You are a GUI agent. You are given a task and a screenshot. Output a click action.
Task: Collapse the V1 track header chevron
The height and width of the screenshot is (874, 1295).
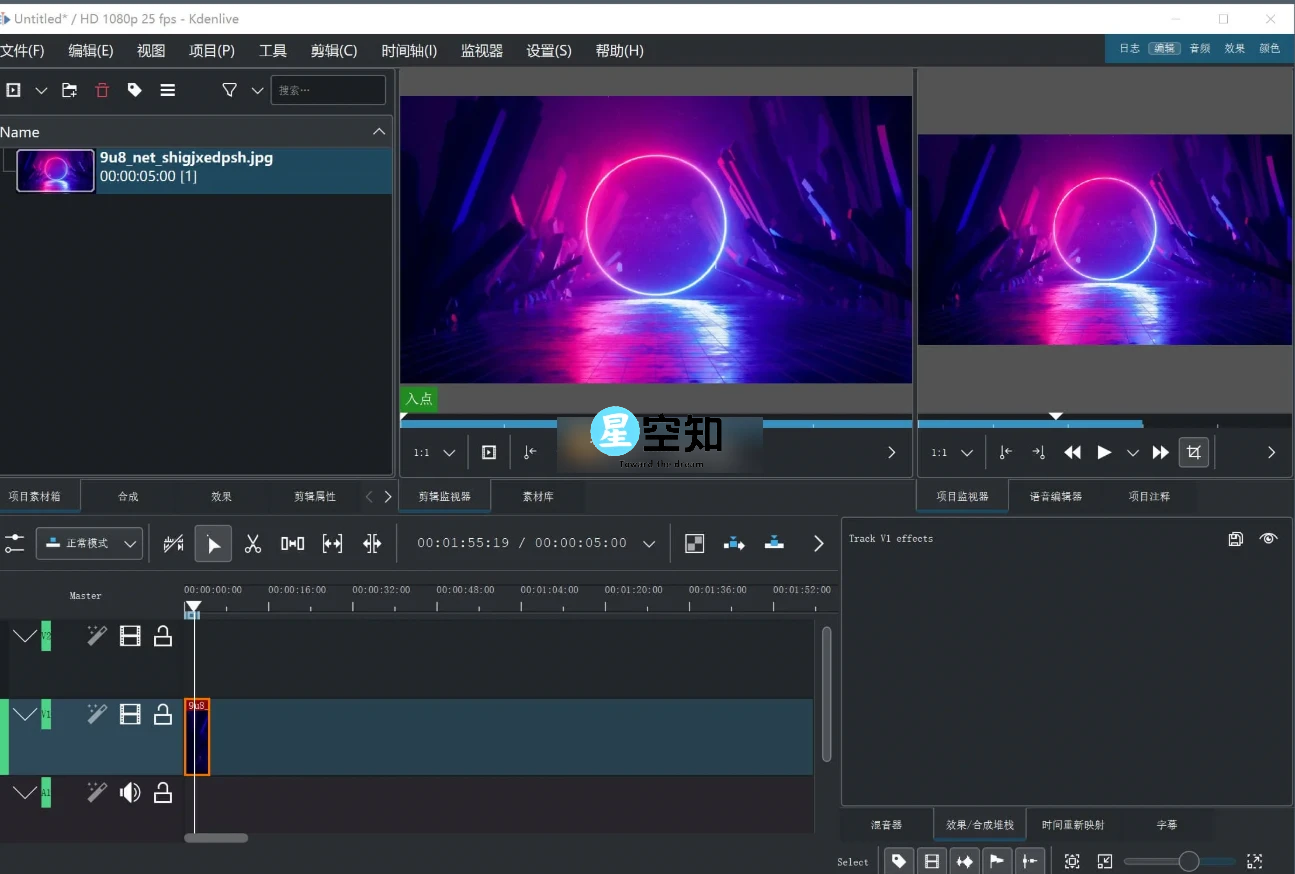[x=25, y=714]
